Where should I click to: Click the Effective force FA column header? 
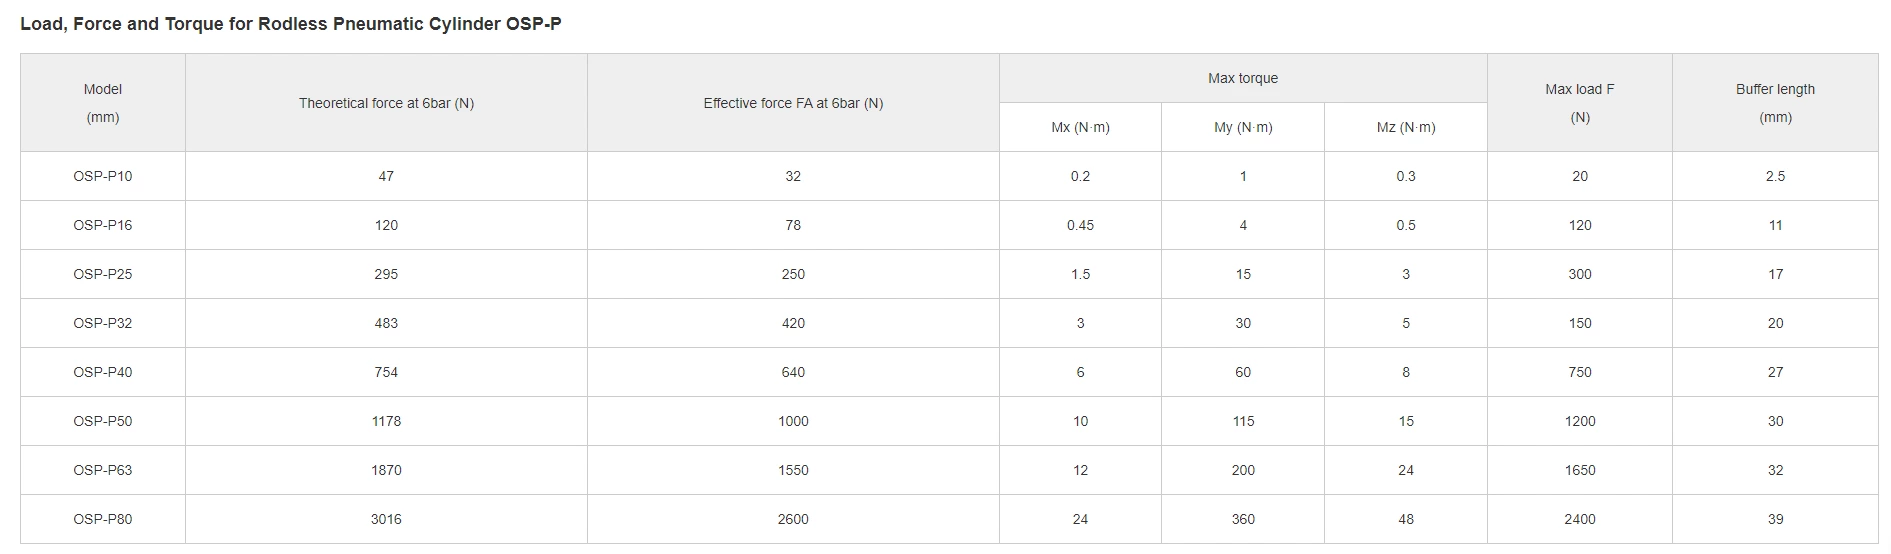pyautogui.click(x=793, y=103)
